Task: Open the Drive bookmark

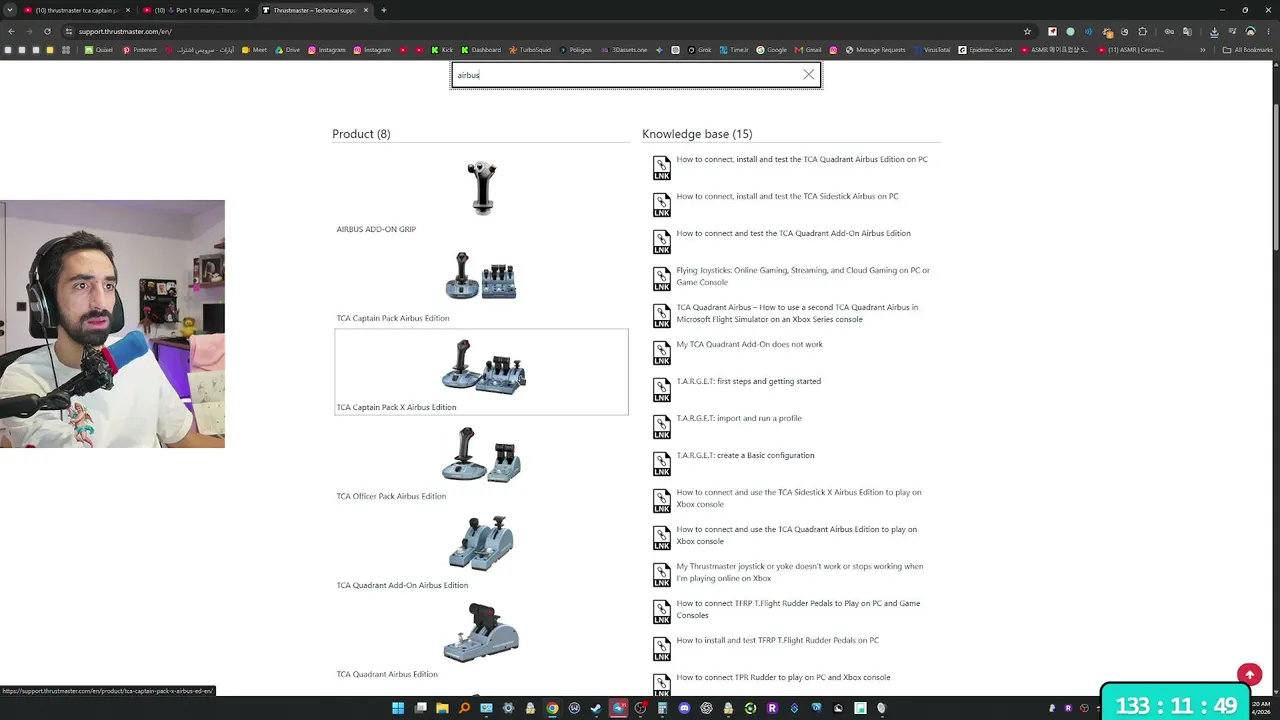Action: coord(287,49)
